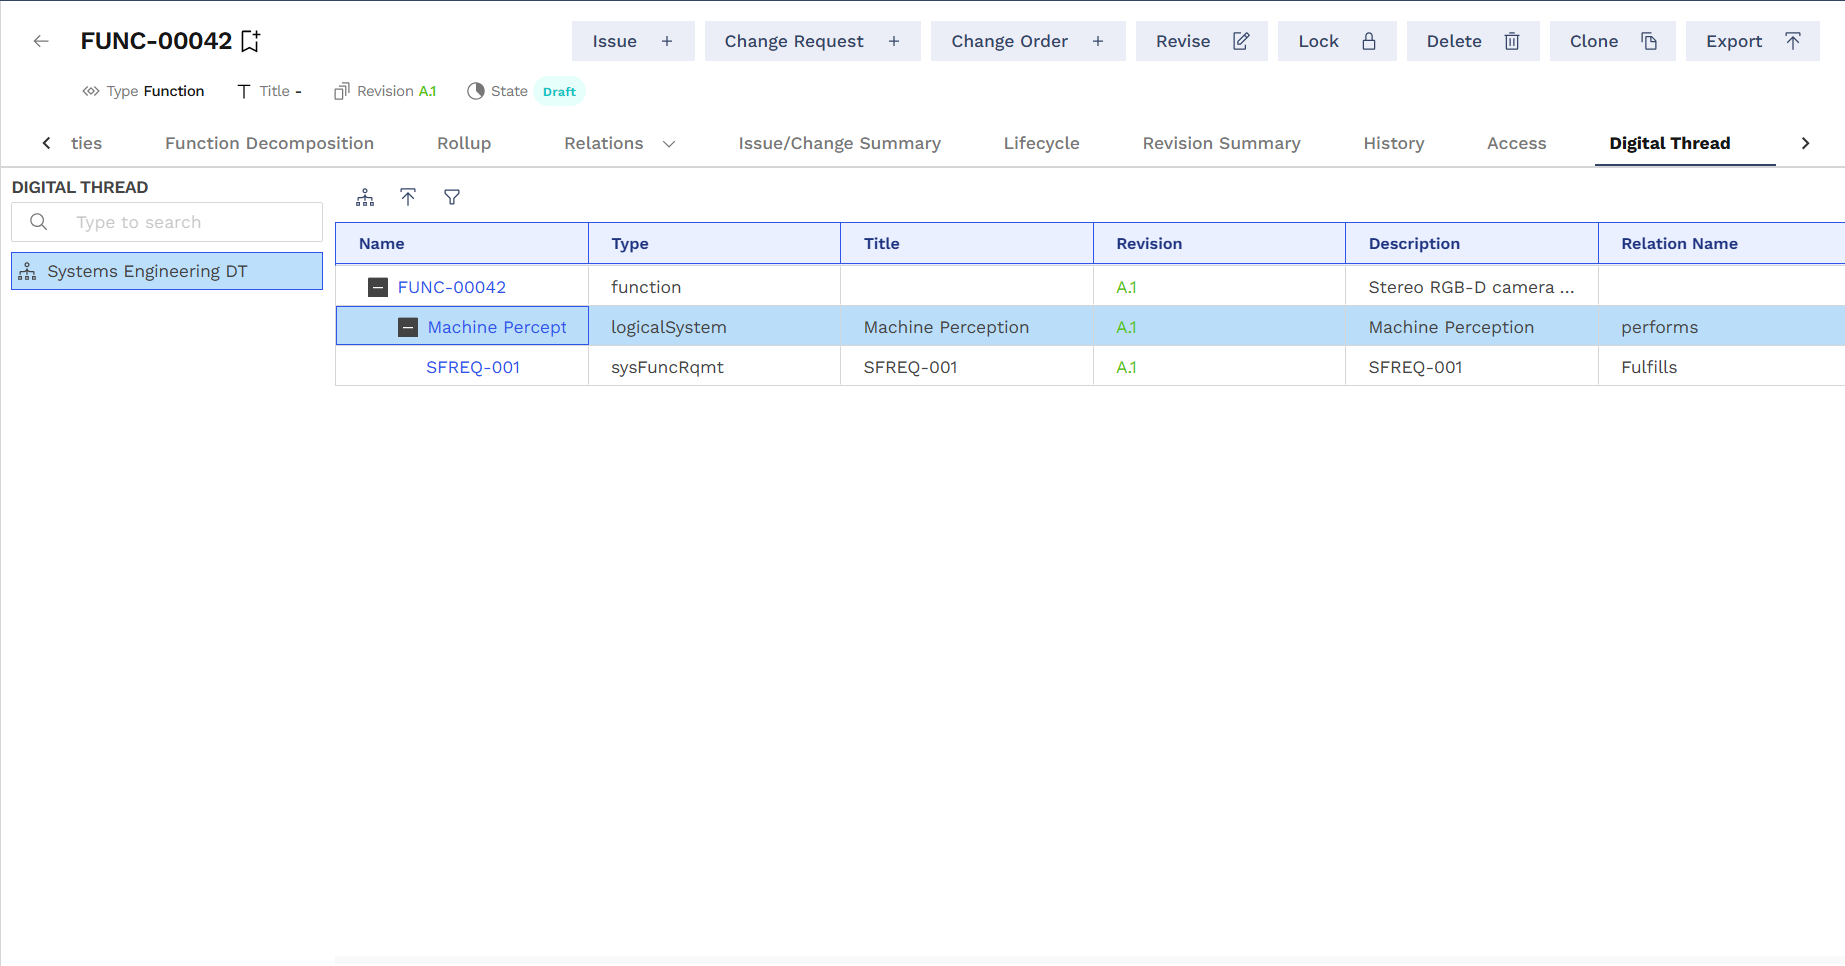Open the Machine Percept link
This screenshot has height=966, width=1845.
coord(497,327)
